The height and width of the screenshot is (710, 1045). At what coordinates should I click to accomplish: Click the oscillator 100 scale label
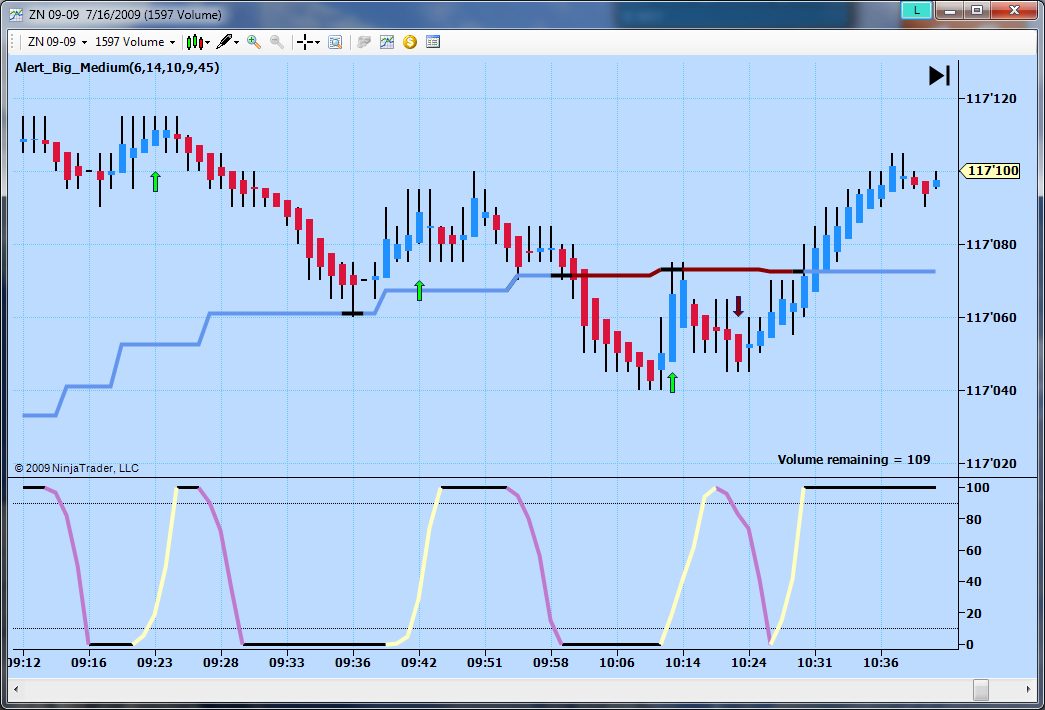click(x=978, y=488)
